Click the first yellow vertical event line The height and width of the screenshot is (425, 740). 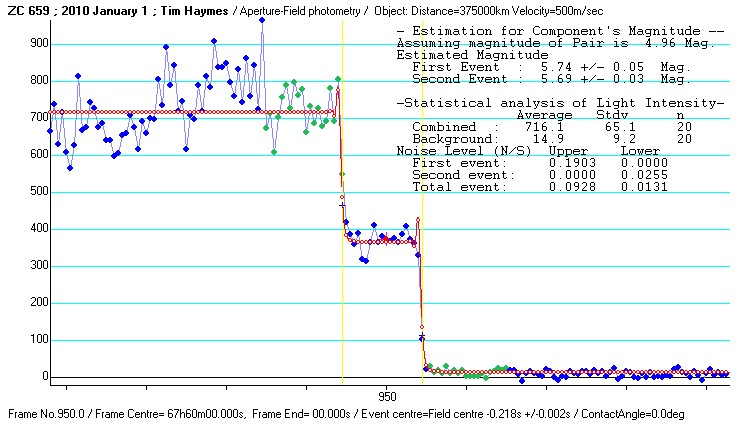pyautogui.click(x=342, y=250)
